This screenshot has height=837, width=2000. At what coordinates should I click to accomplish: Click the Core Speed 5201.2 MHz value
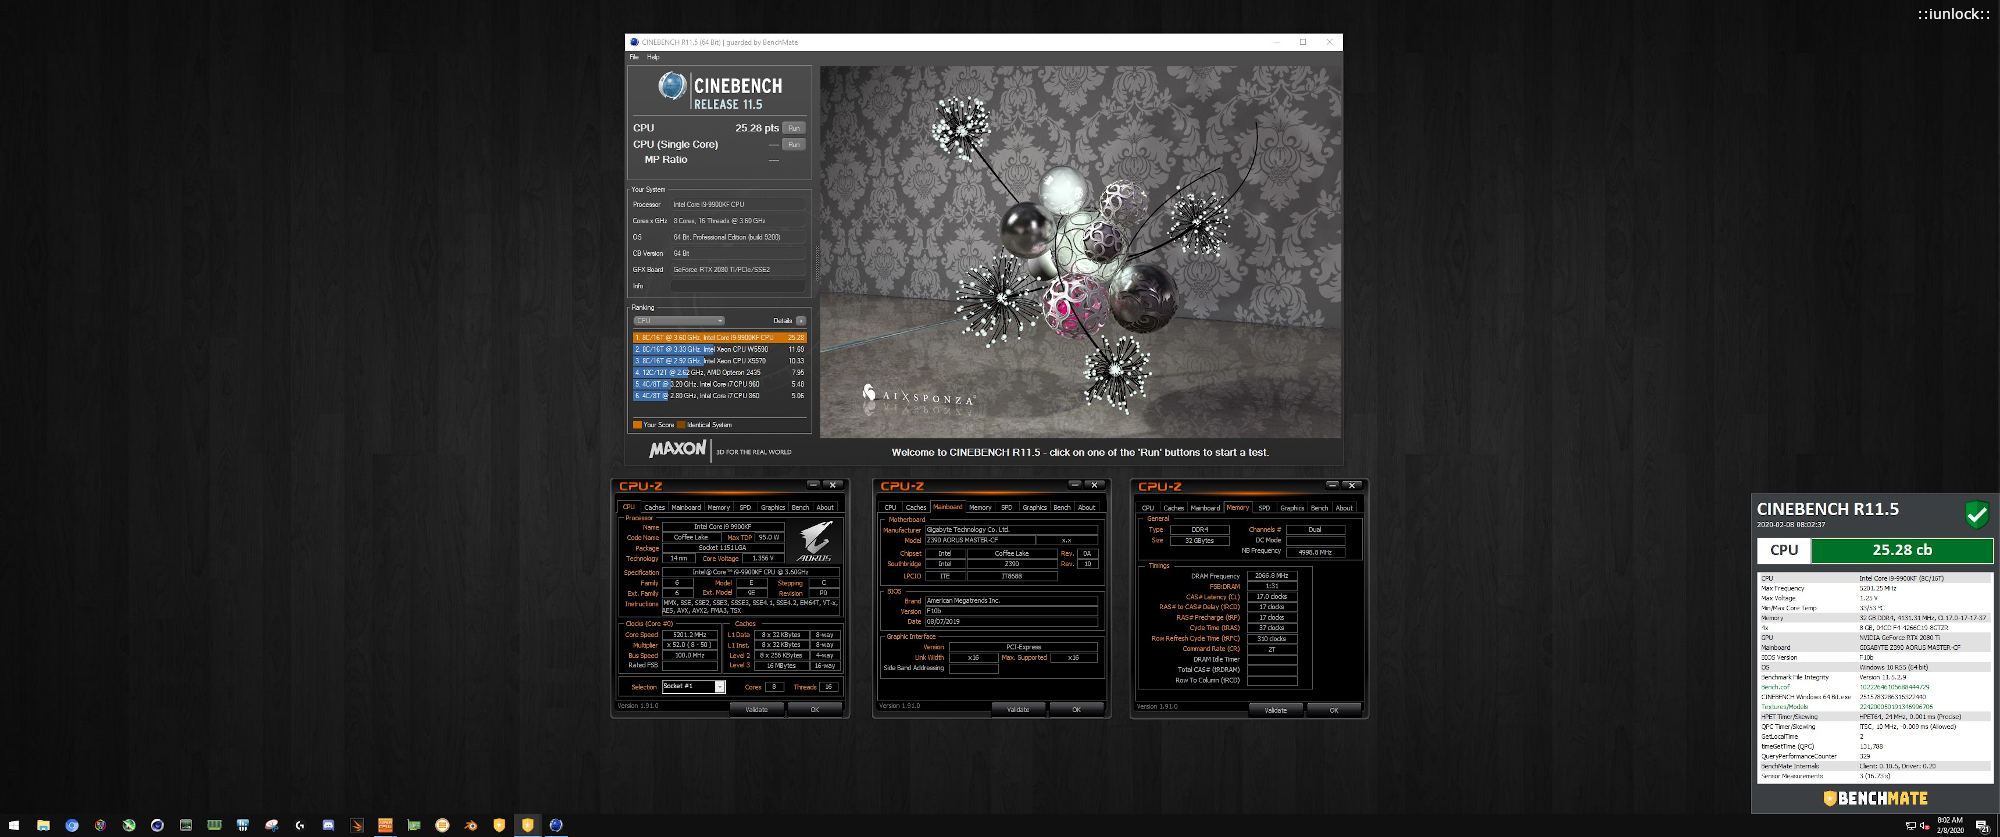click(690, 634)
